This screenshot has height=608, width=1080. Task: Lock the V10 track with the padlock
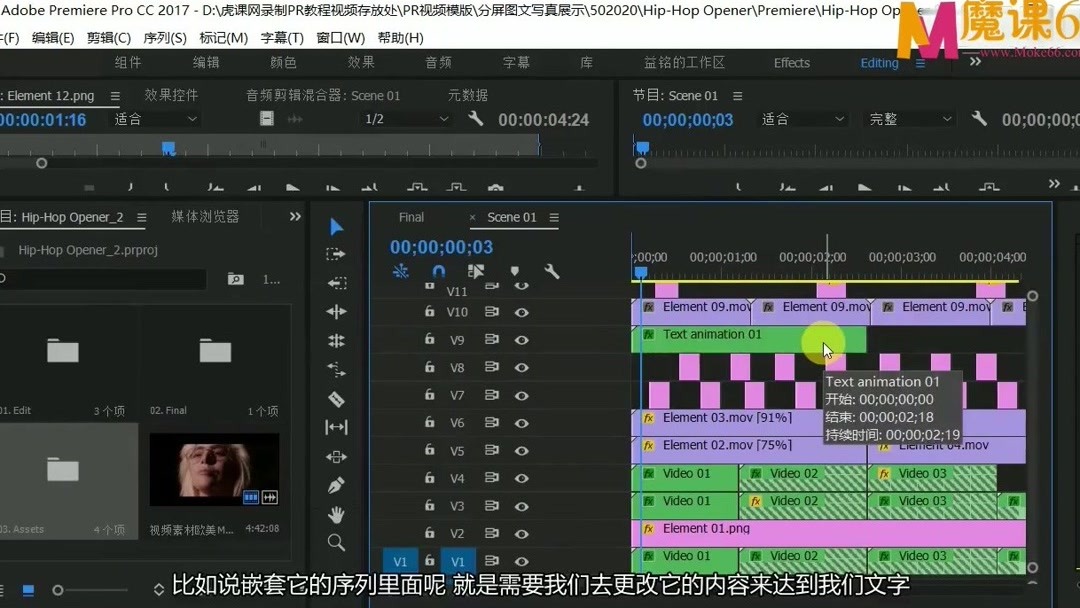tap(430, 312)
